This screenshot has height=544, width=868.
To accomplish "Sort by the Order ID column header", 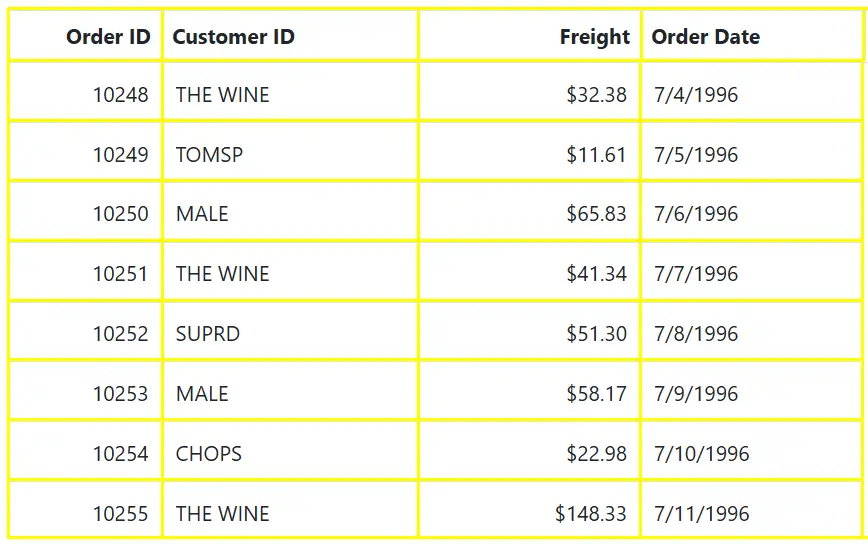I will pos(108,37).
